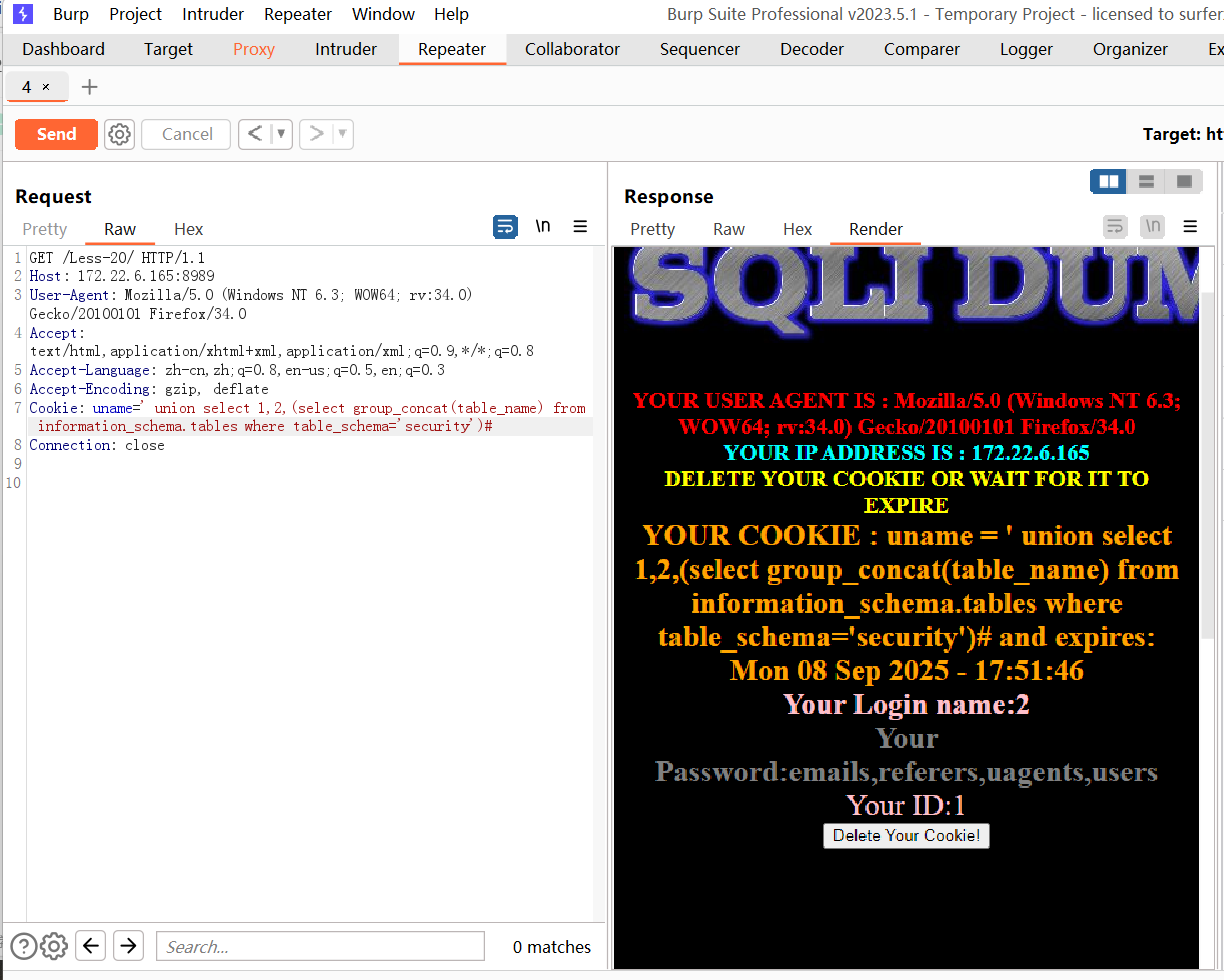Click Delete Your Cookie! button
This screenshot has height=980, width=1224.
point(906,835)
